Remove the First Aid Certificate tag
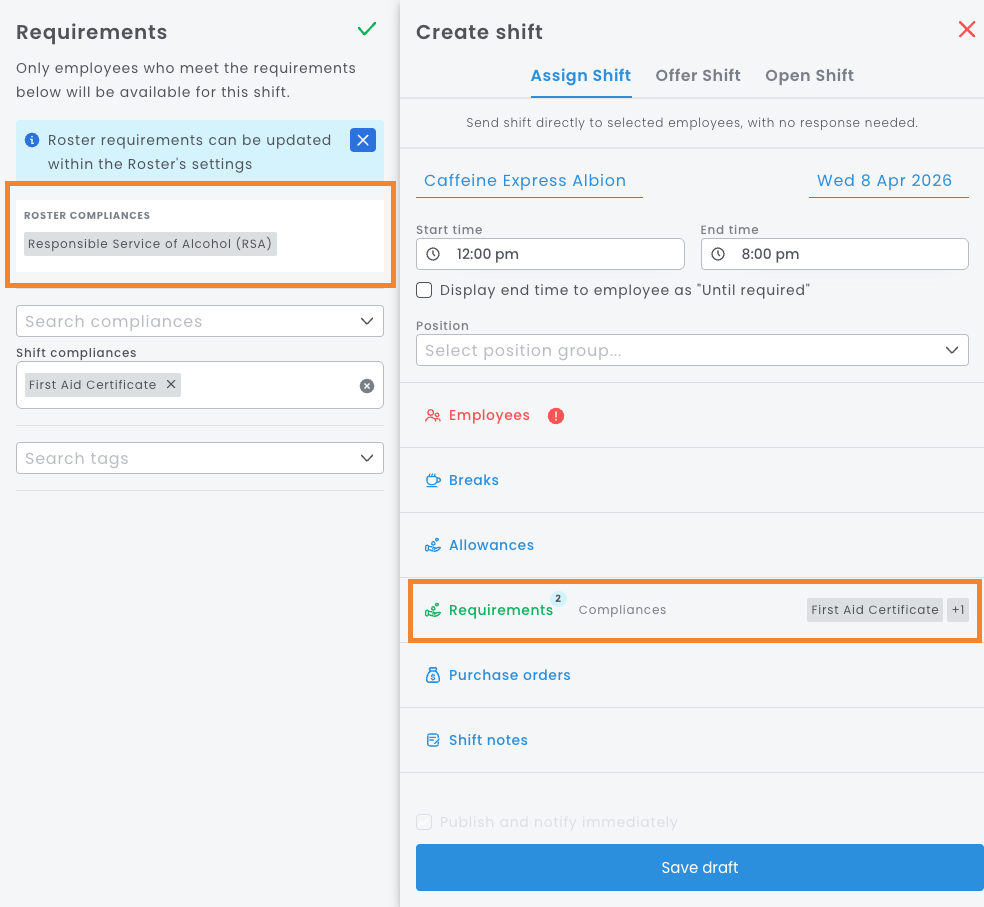 pos(171,385)
